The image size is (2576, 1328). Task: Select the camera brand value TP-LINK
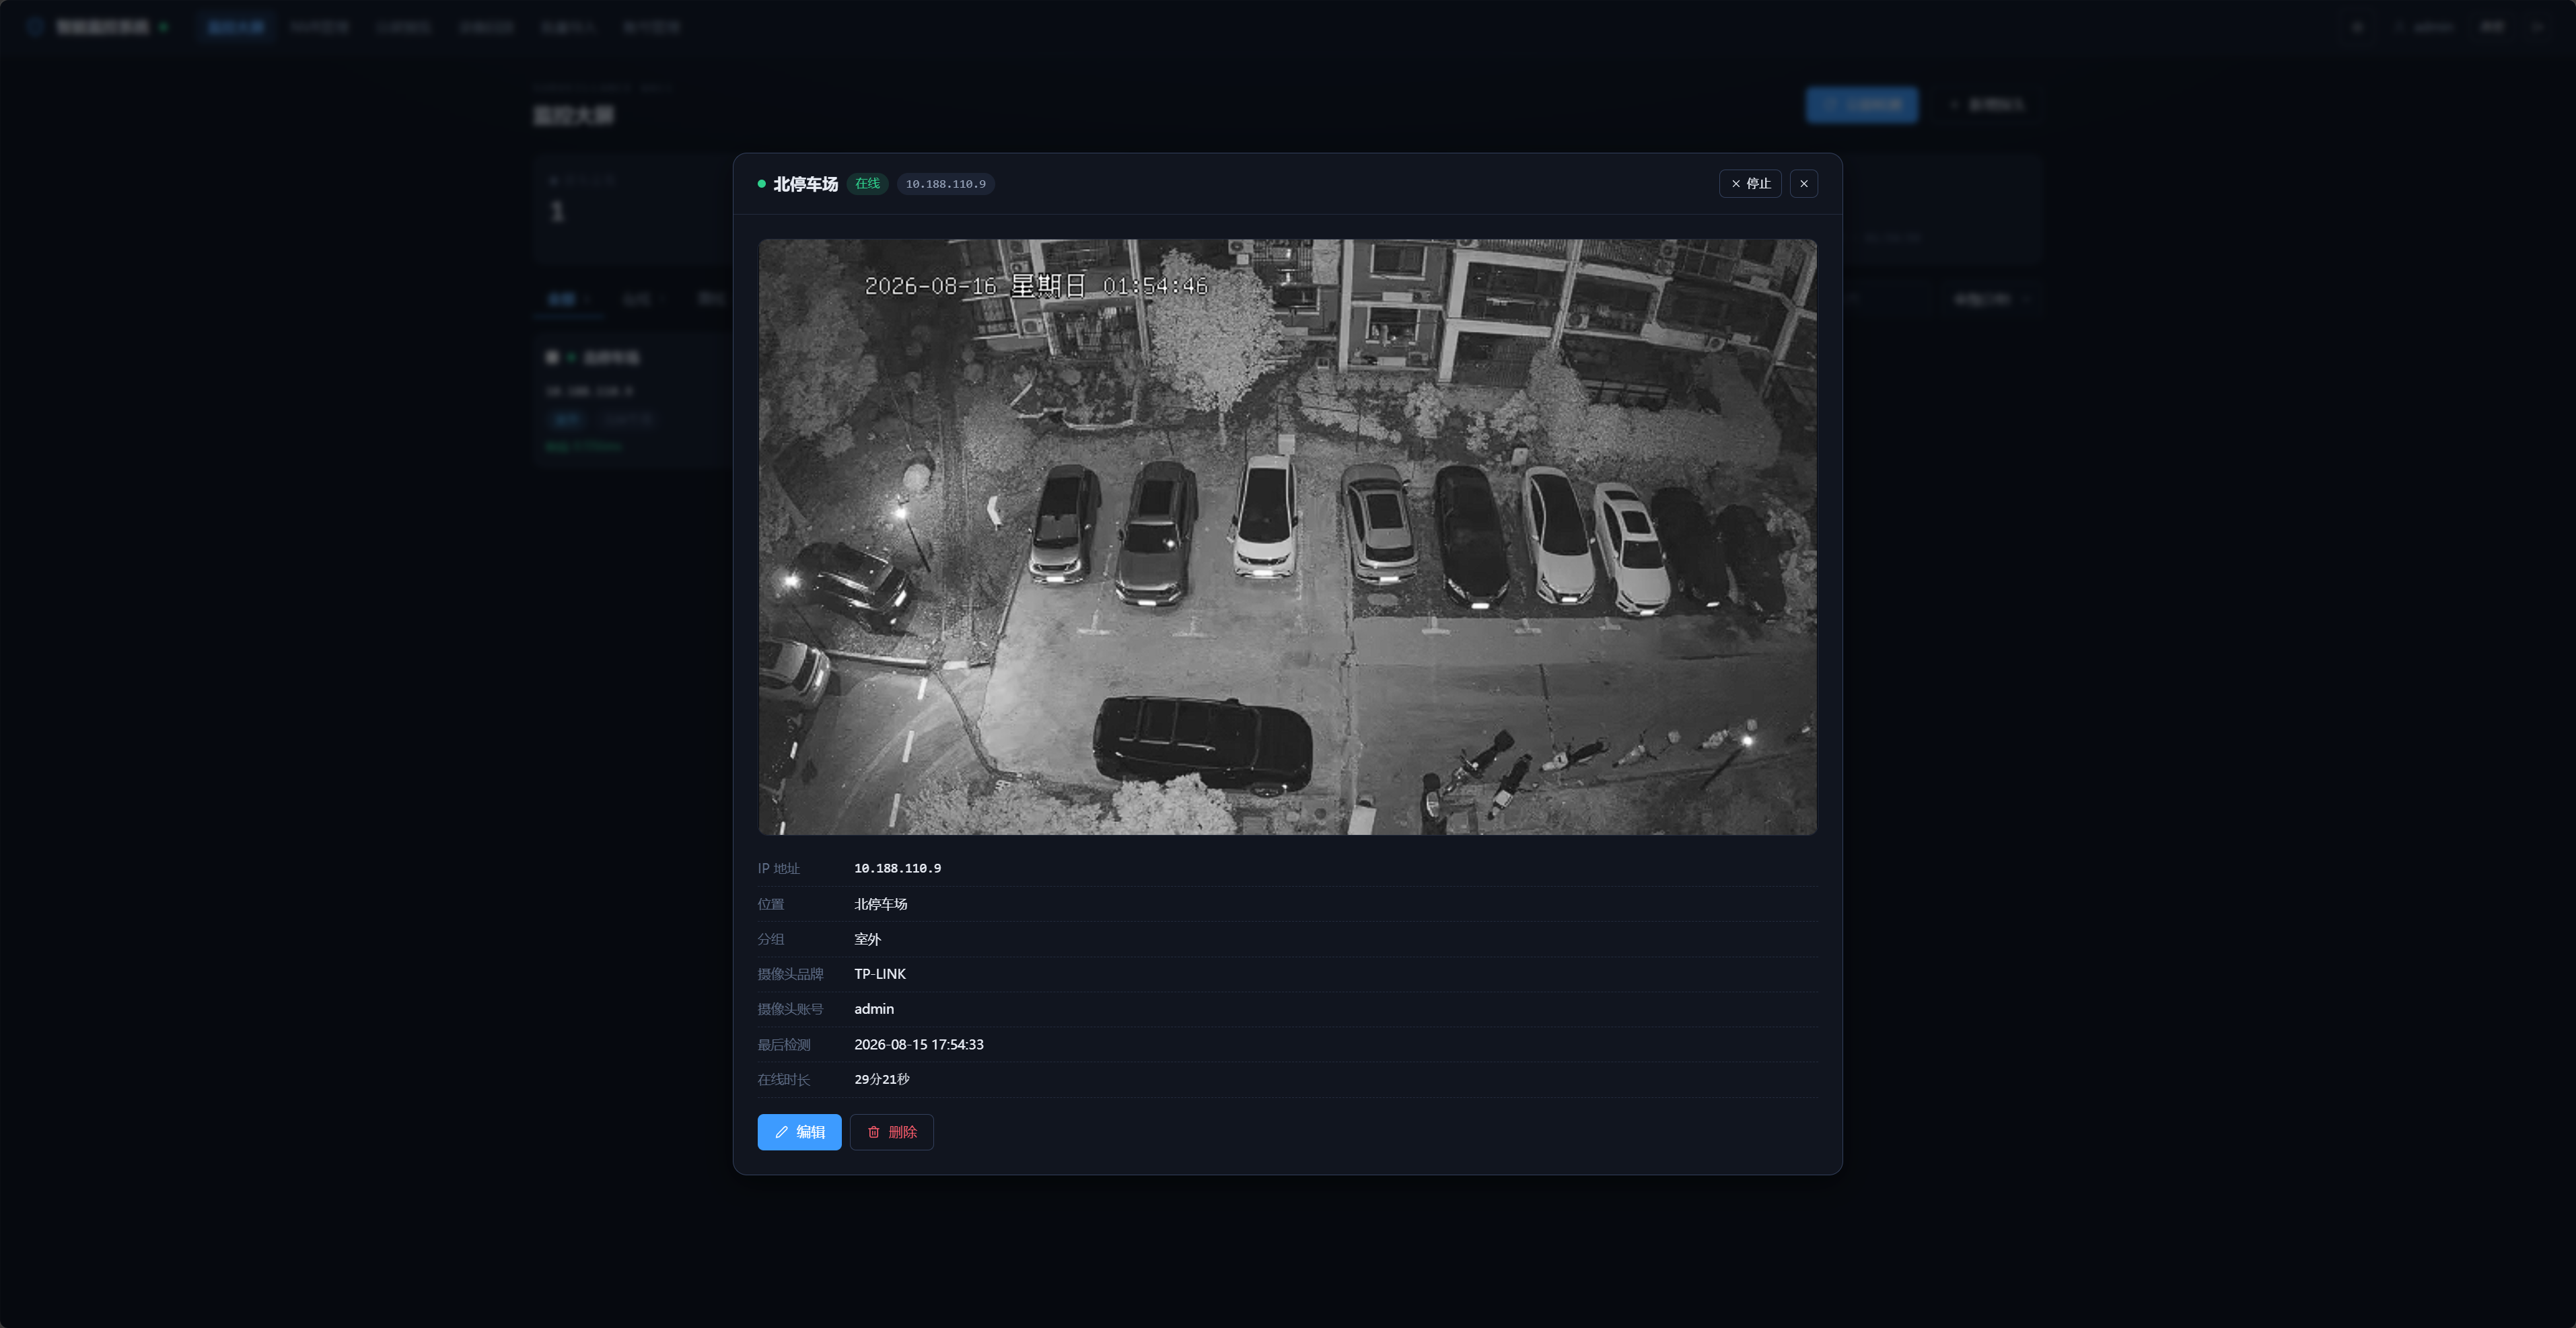coord(880,974)
